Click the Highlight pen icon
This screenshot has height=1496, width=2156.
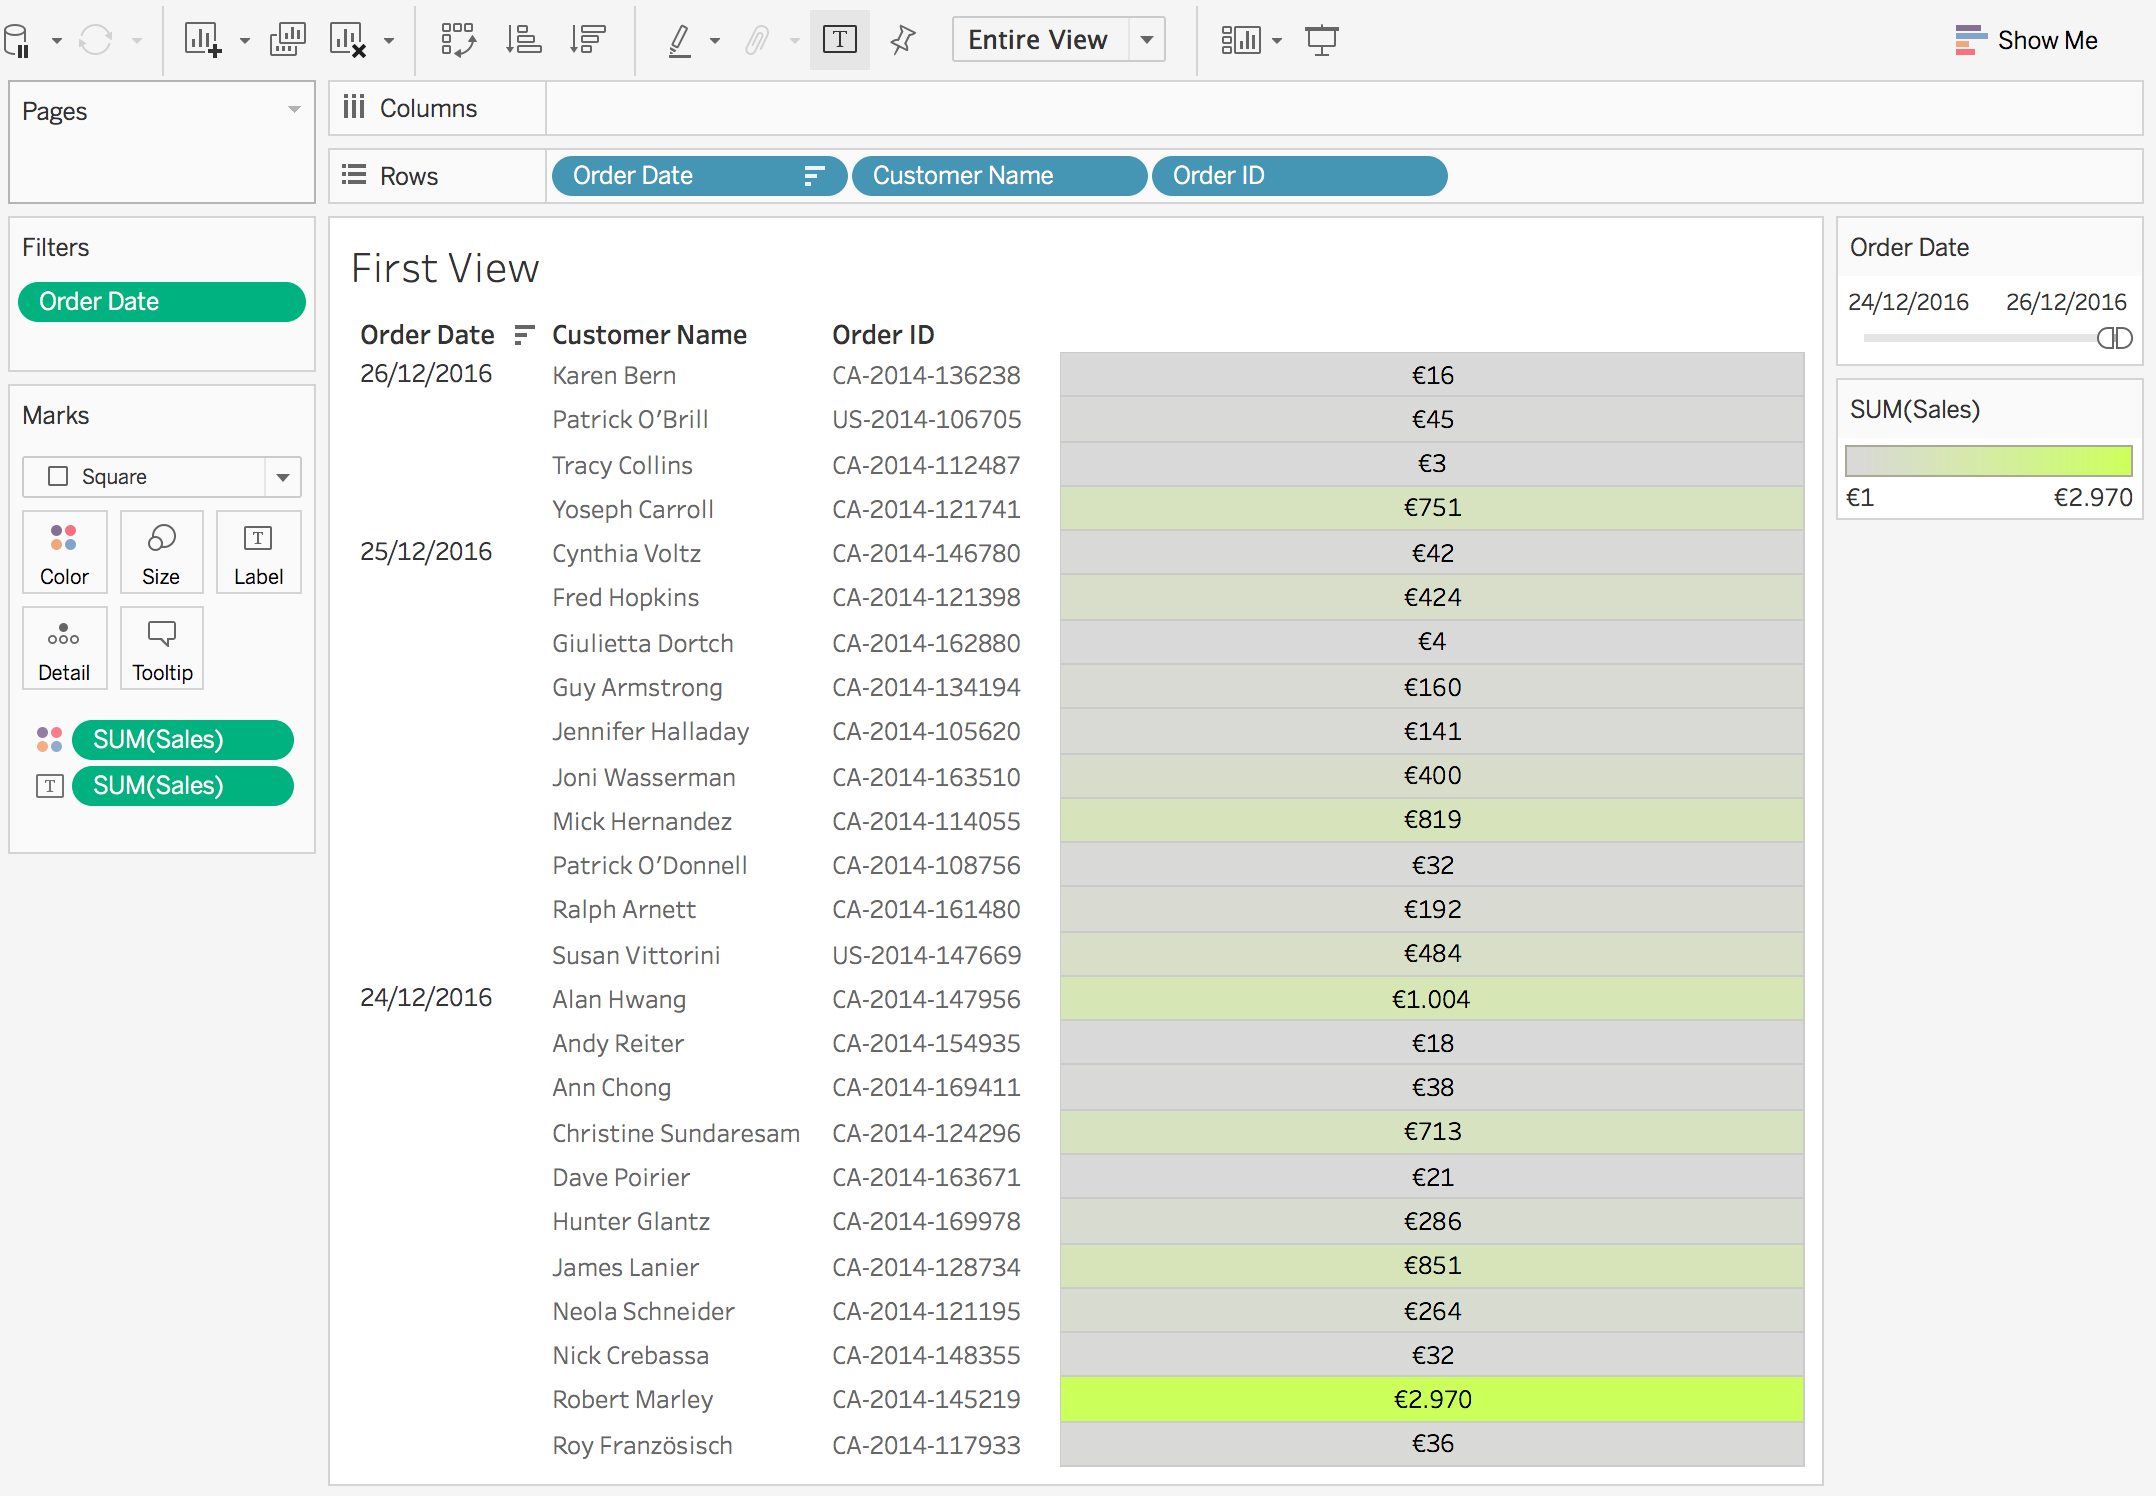click(680, 40)
